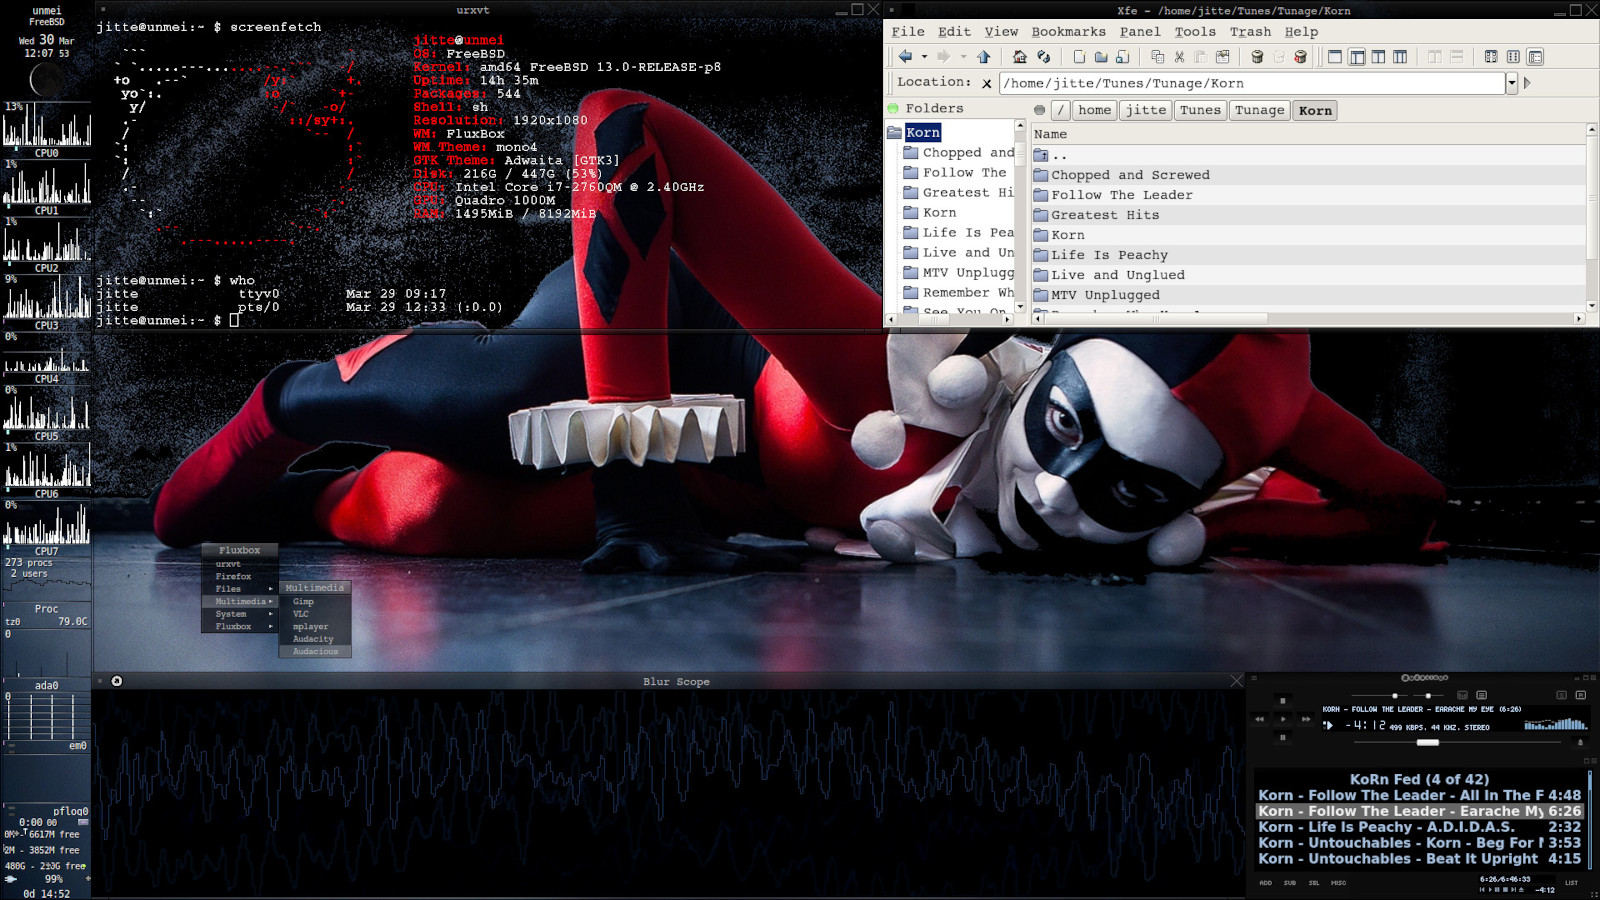This screenshot has width=1600, height=900.
Task: Create a new symlink in Xfe
Action: point(1123,57)
